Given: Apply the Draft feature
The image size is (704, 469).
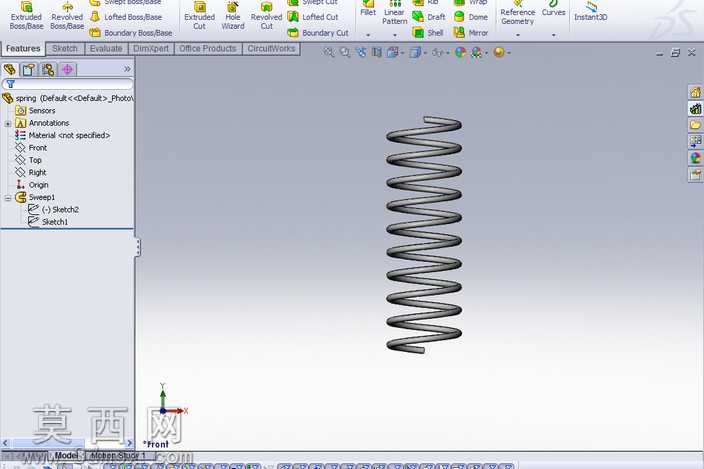Looking at the screenshot, I should coord(429,17).
